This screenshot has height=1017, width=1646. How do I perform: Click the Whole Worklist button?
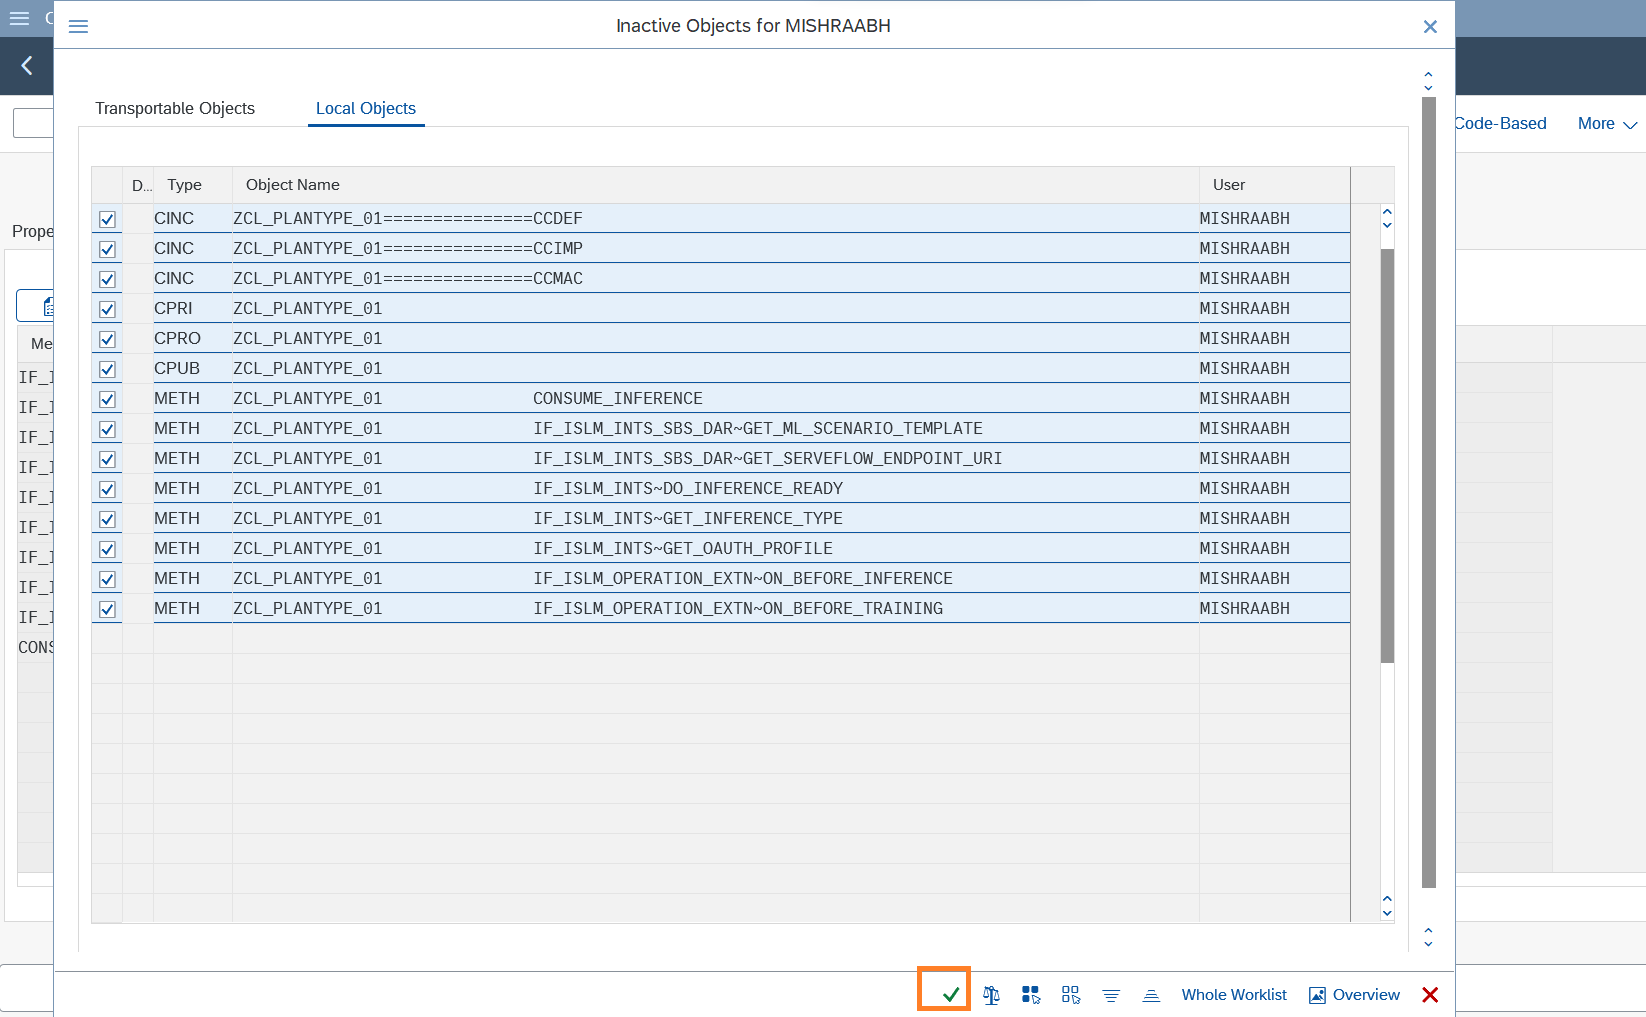pos(1234,994)
